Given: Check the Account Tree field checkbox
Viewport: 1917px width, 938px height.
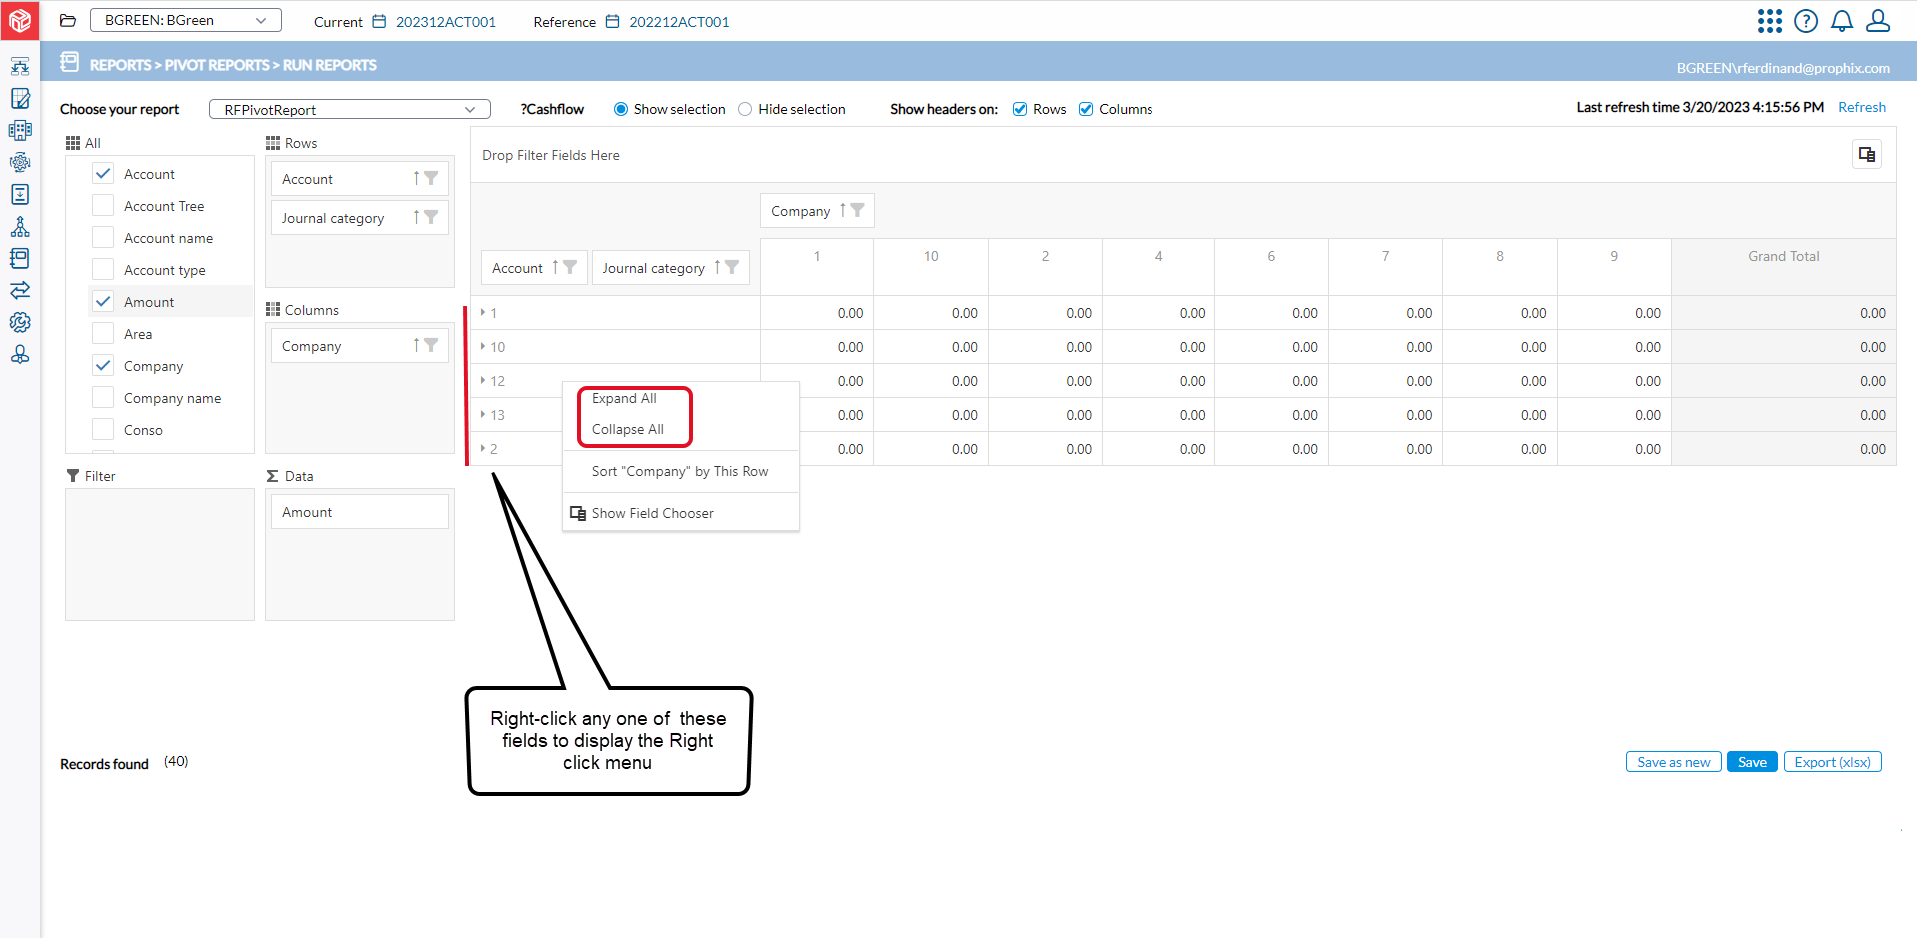Looking at the screenshot, I should (x=103, y=205).
